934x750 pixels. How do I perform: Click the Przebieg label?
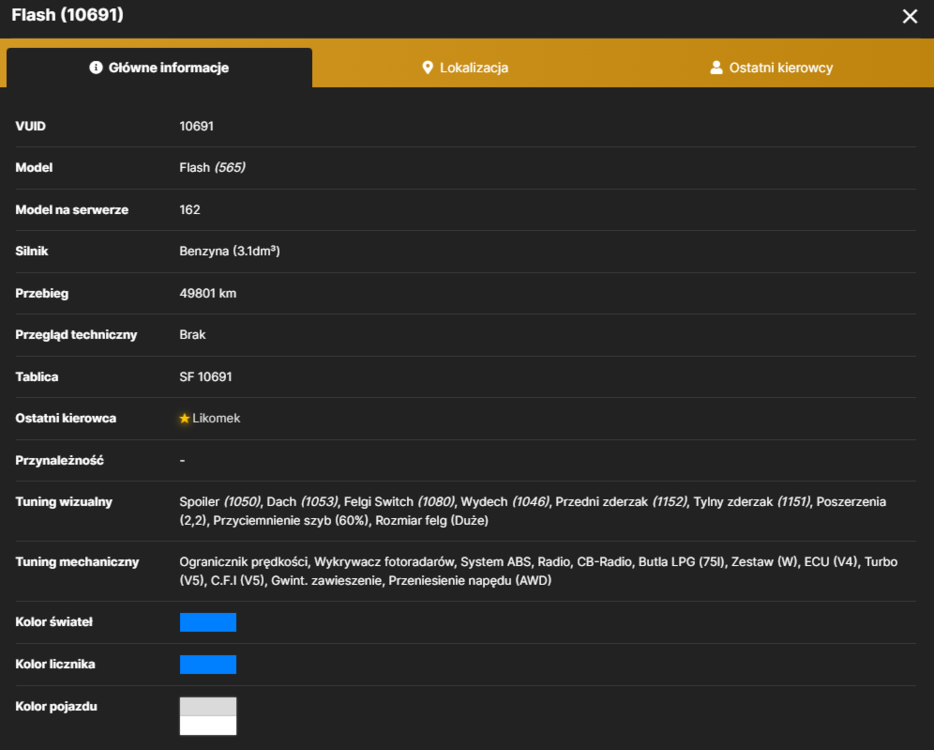(x=42, y=293)
